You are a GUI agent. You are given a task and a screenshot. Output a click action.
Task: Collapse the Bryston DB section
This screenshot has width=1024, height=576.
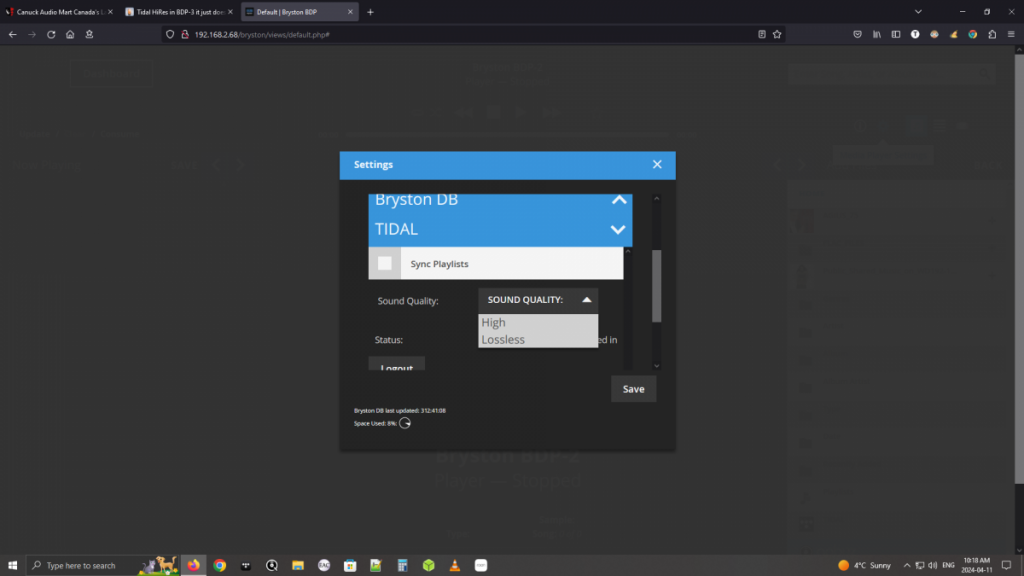pyautogui.click(x=618, y=200)
